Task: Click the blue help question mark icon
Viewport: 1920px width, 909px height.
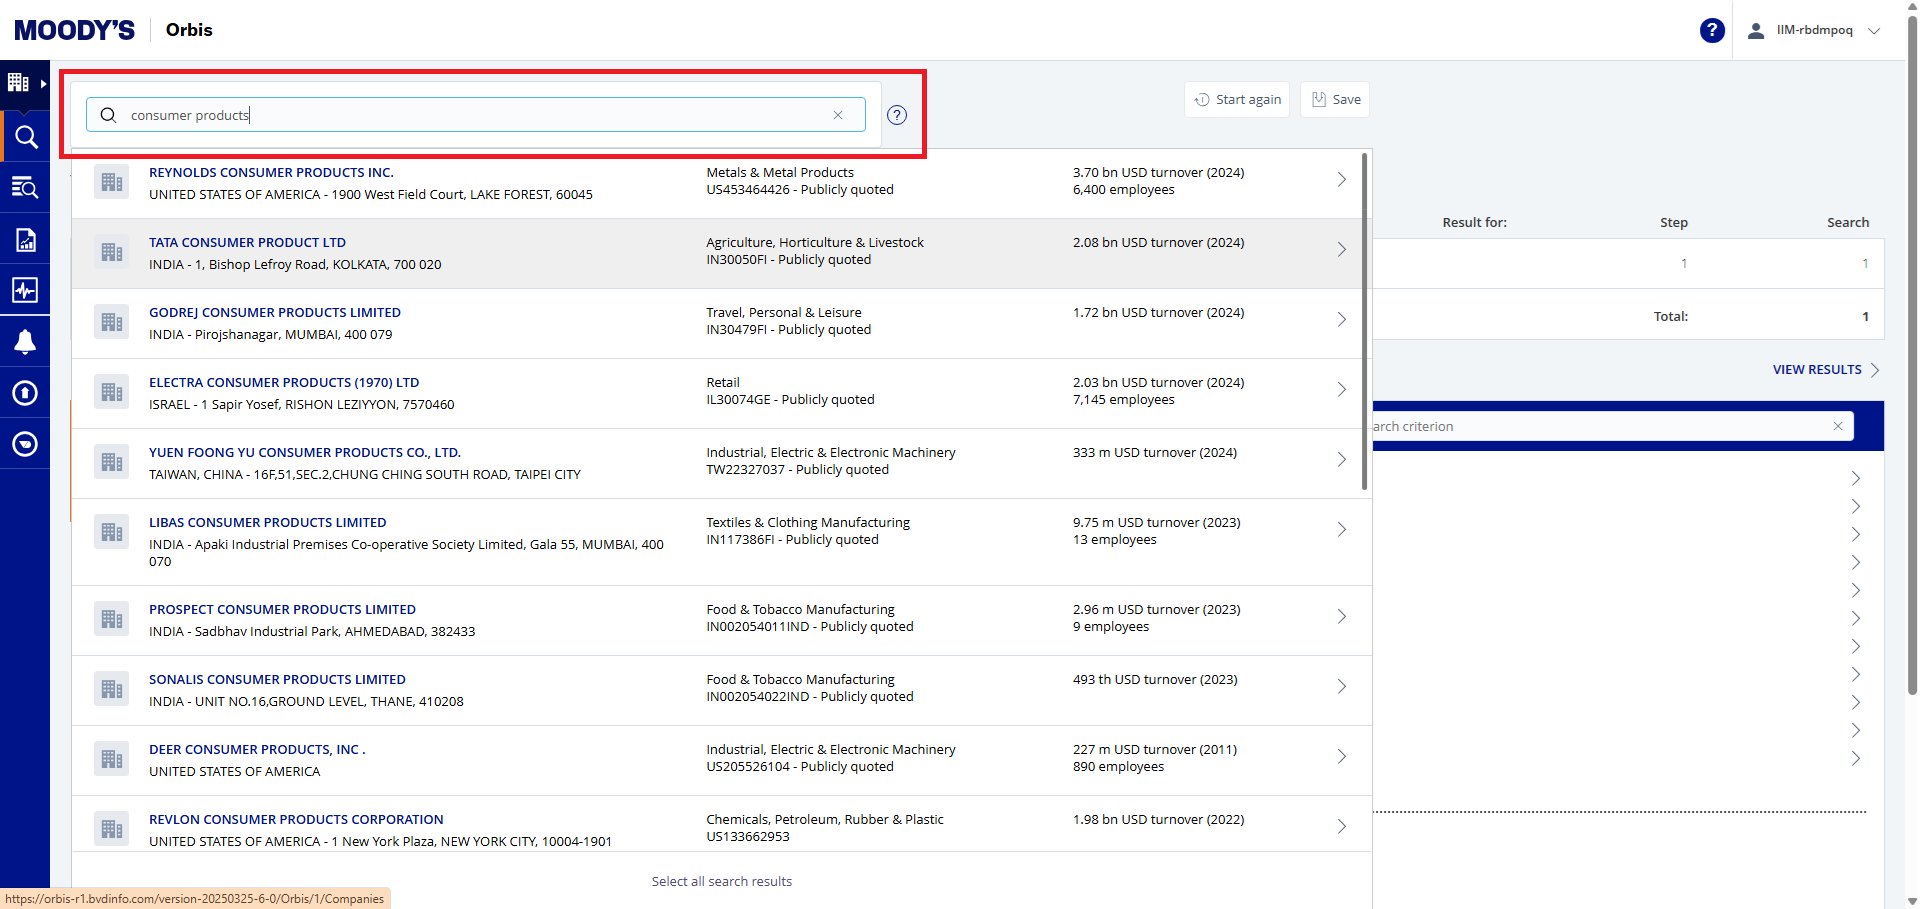Action: [1712, 31]
